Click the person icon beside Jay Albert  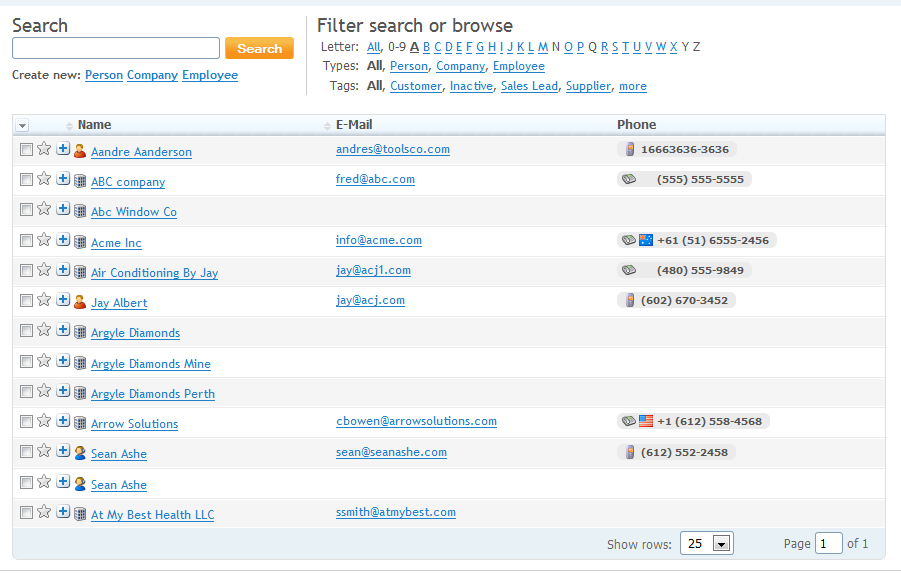click(x=80, y=301)
